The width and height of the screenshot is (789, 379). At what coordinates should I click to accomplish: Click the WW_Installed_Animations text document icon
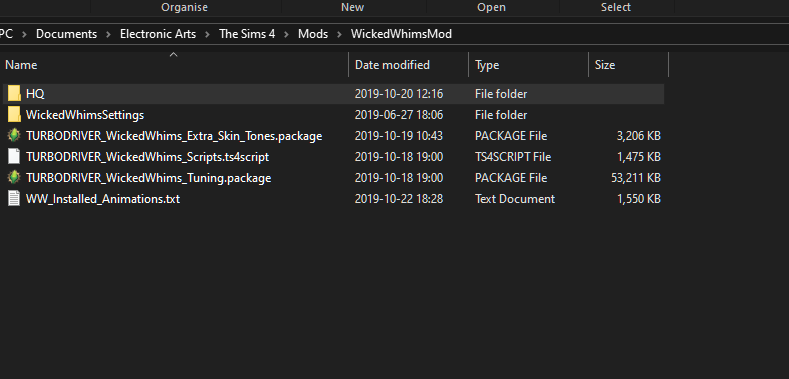[14, 199]
